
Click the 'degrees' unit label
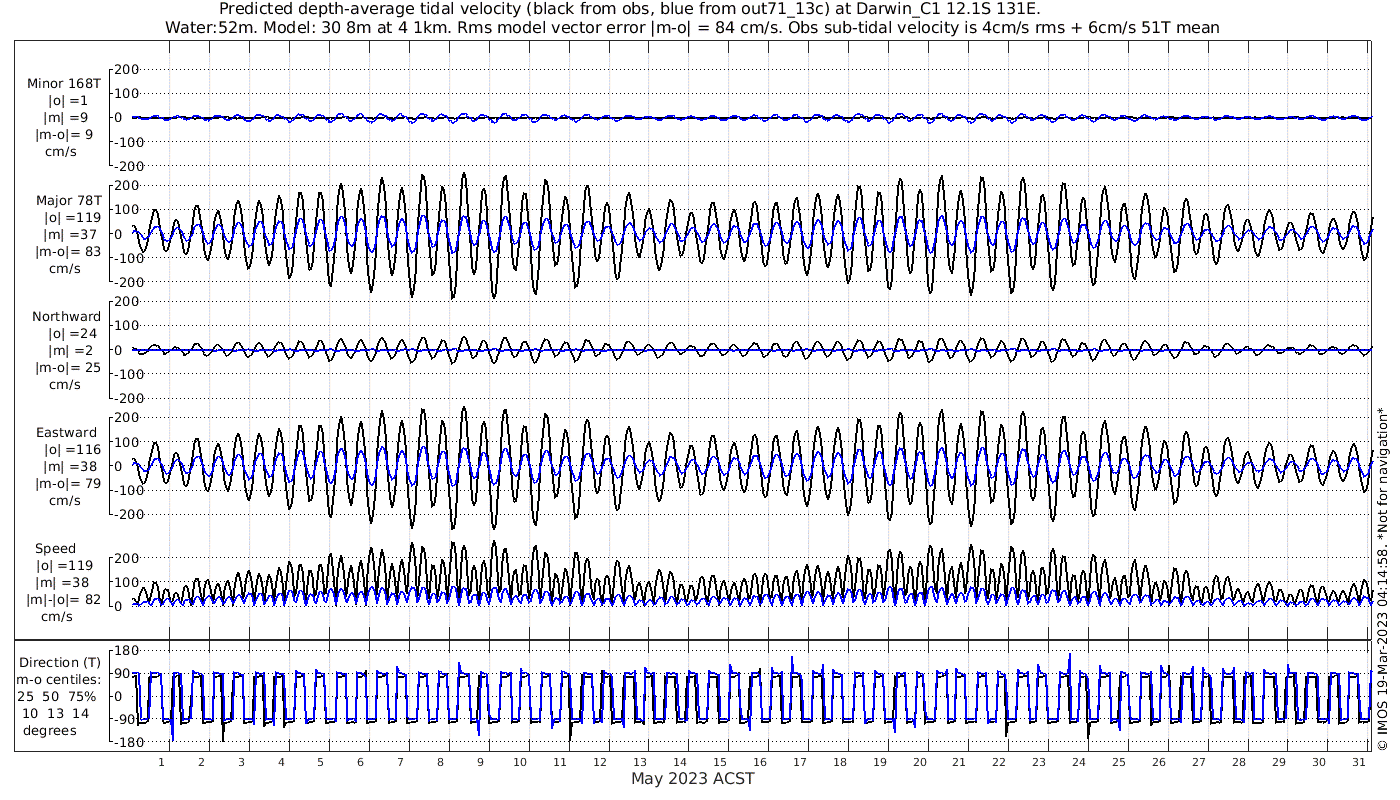(50, 730)
